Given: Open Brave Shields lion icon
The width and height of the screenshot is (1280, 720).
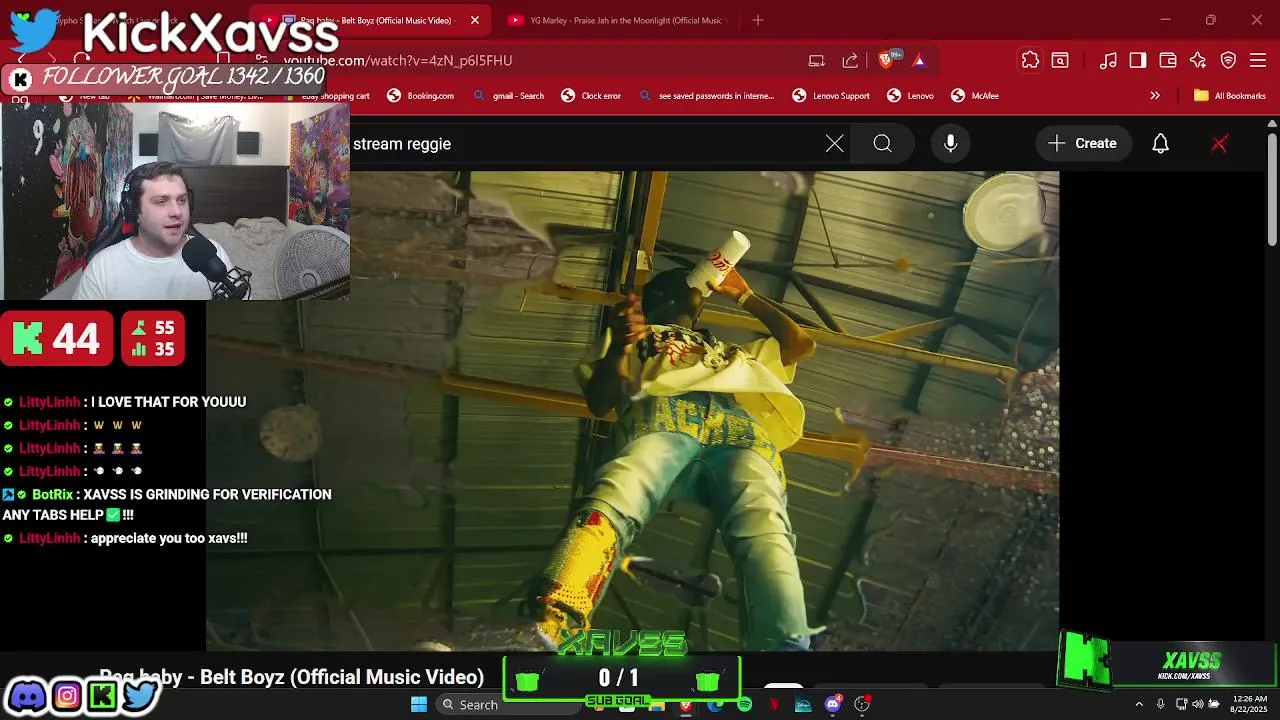Looking at the screenshot, I should [885, 61].
